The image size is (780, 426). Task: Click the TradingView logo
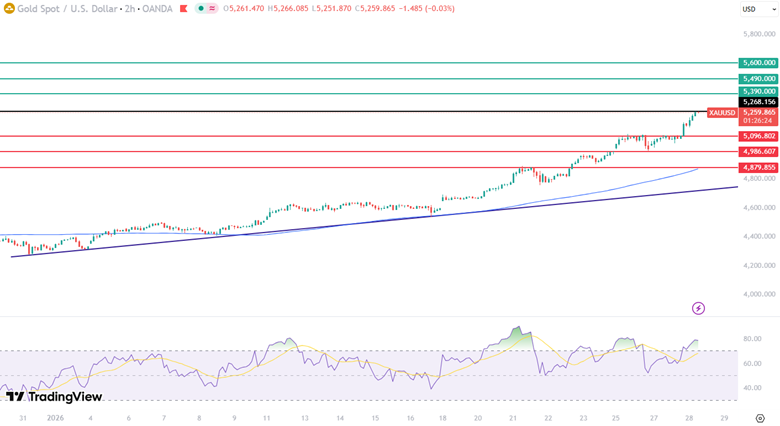(x=53, y=397)
